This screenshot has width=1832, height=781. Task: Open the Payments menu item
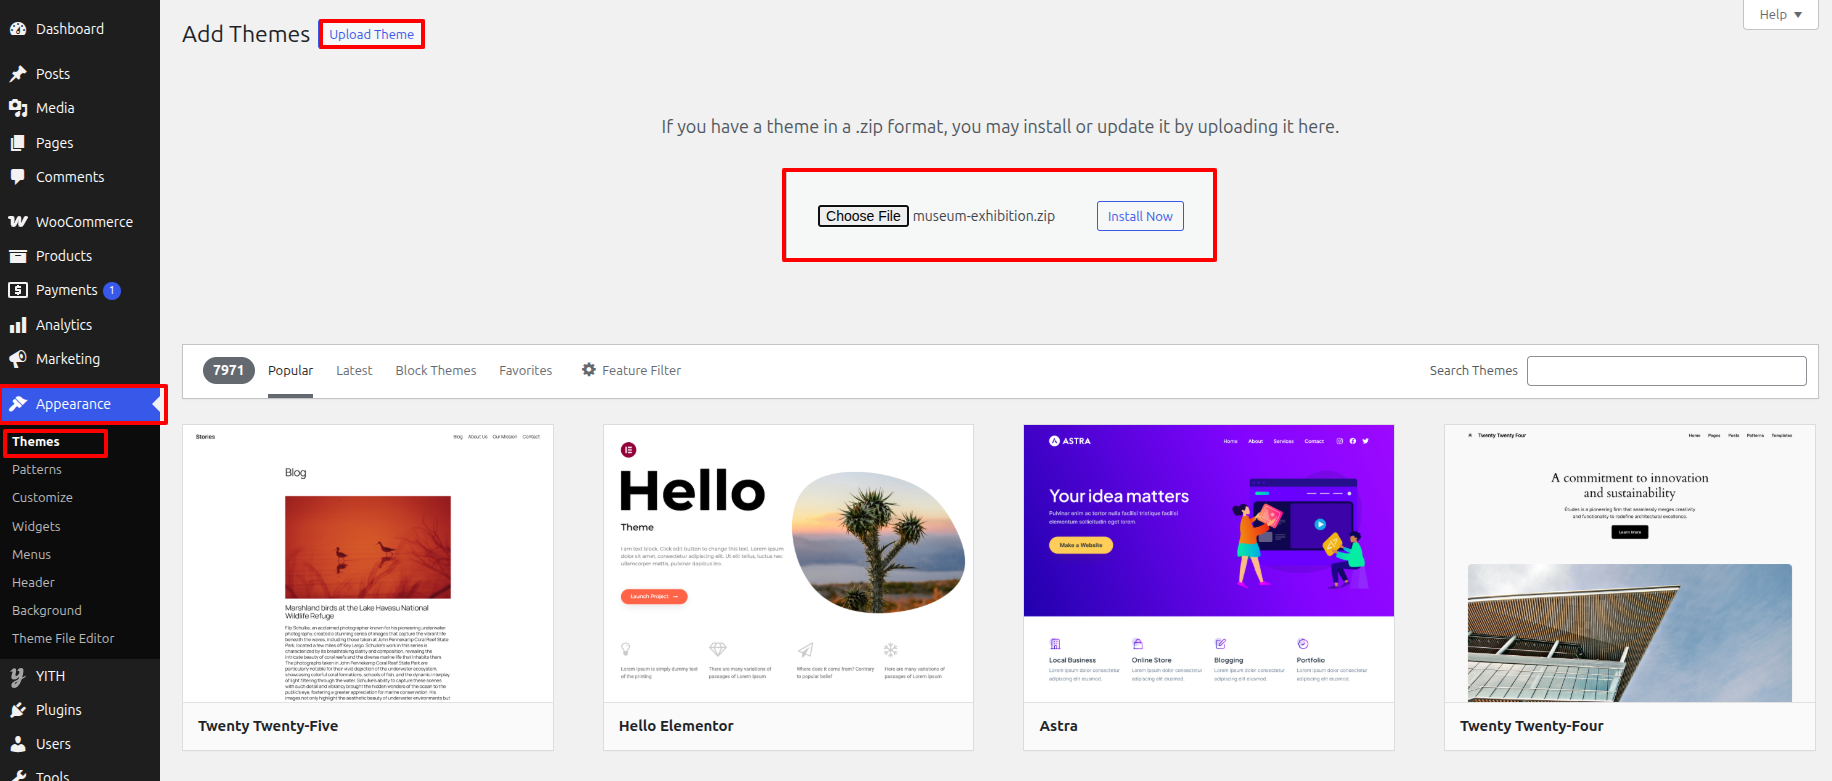[67, 290]
